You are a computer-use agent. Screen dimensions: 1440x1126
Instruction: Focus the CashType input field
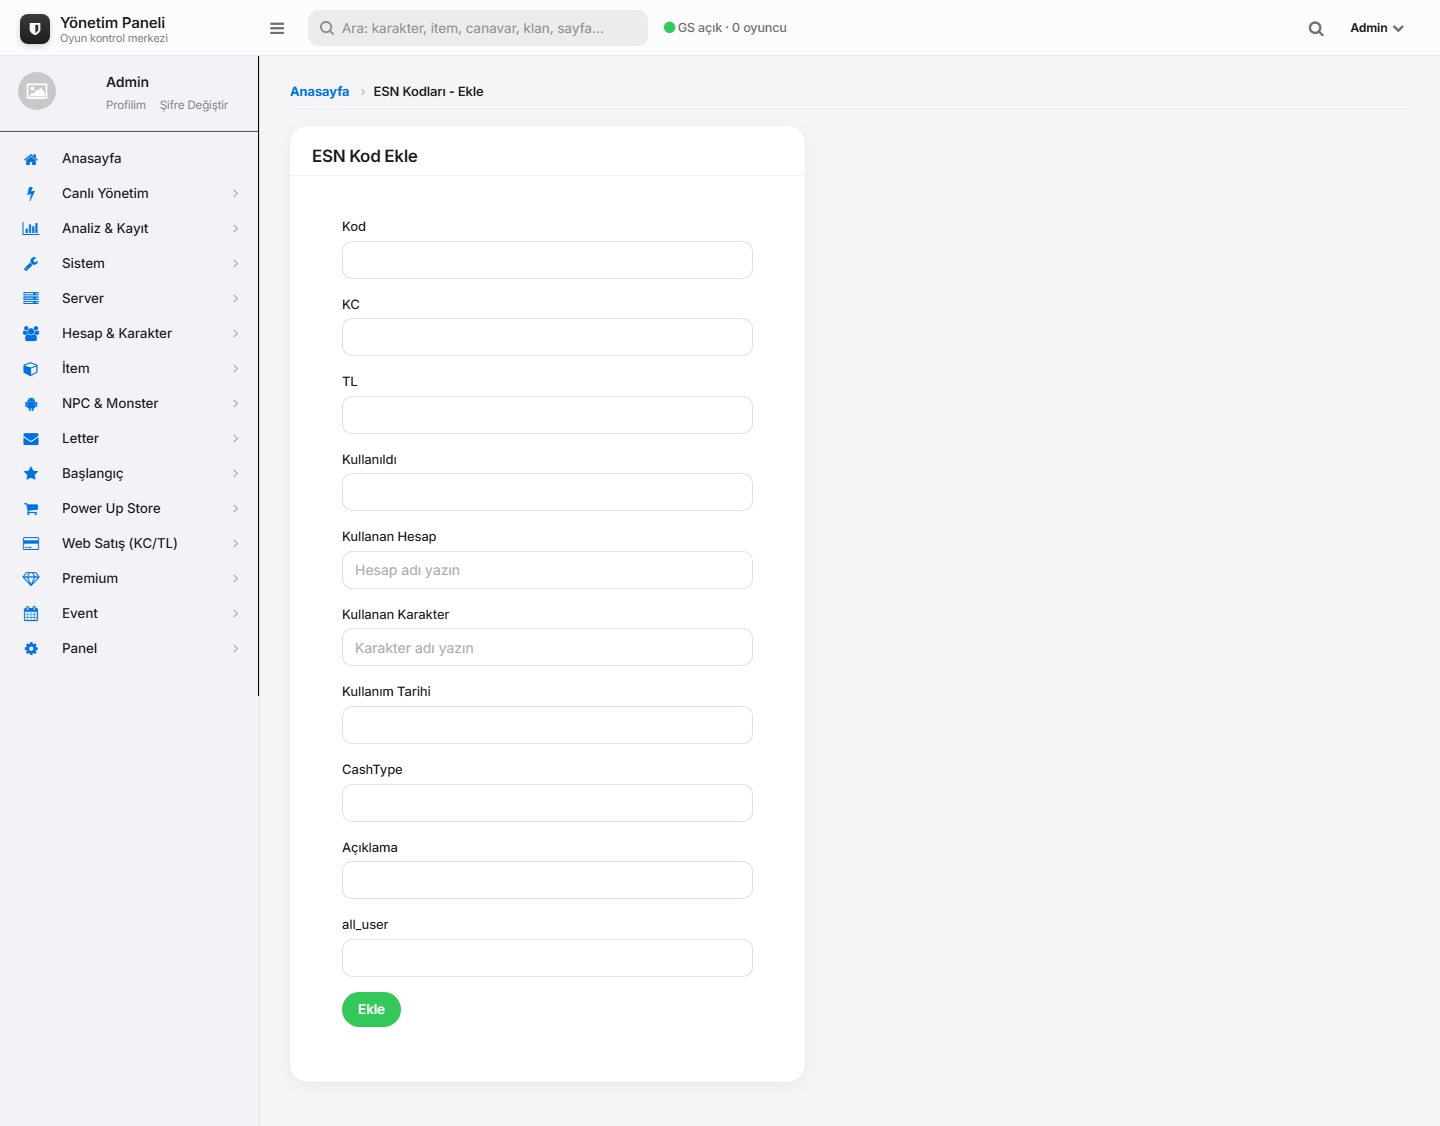(x=547, y=803)
